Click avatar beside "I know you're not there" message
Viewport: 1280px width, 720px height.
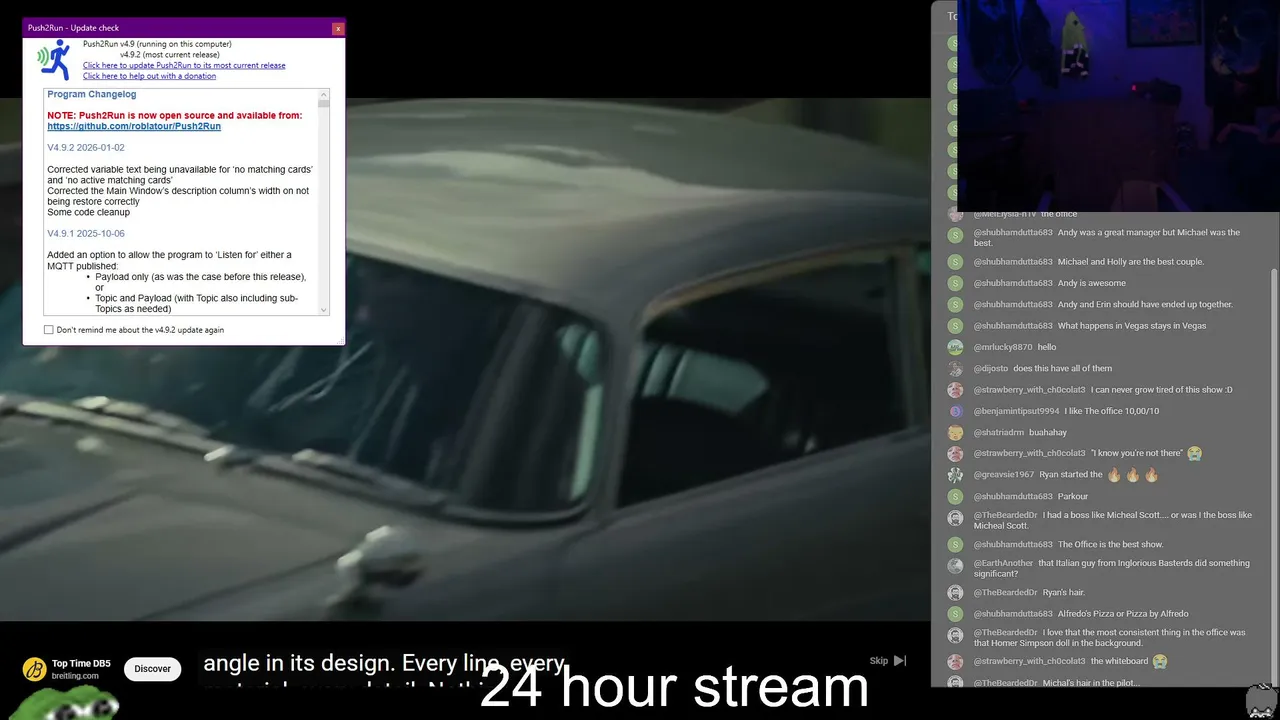click(x=955, y=453)
